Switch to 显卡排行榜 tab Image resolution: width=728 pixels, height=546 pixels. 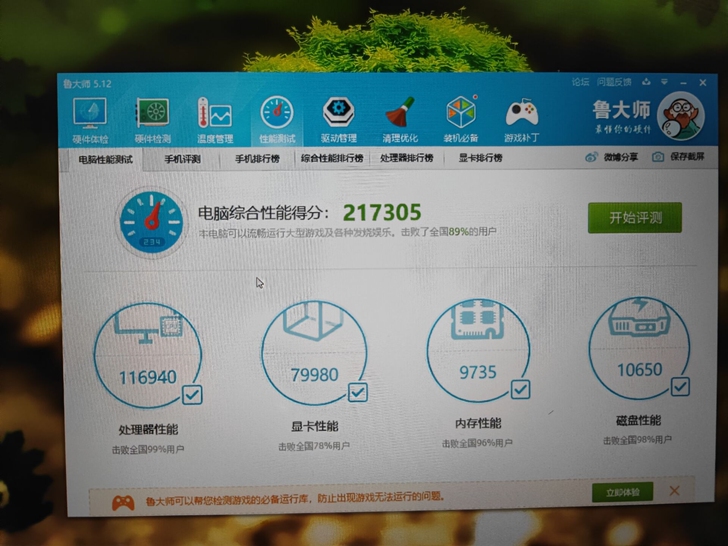pyautogui.click(x=481, y=158)
